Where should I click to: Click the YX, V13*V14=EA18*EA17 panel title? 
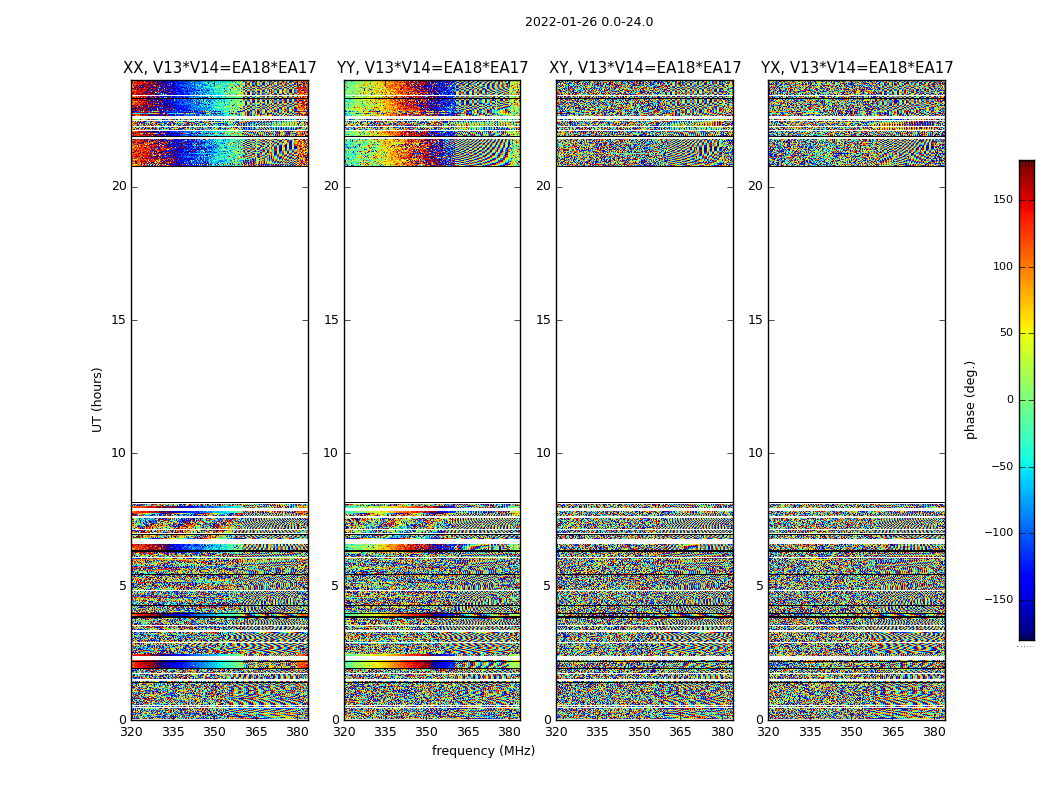(857, 68)
